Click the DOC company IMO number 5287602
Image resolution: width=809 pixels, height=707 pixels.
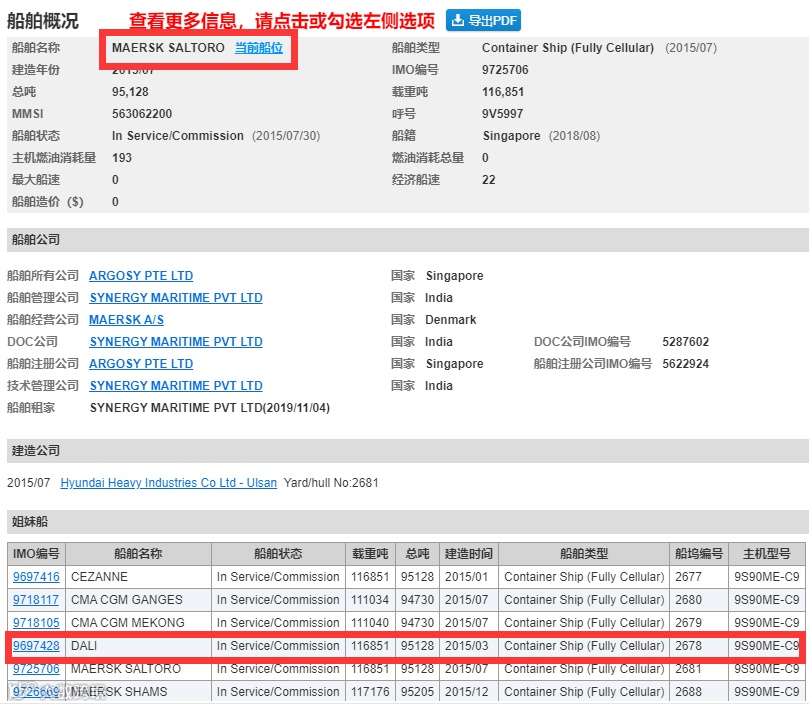click(x=686, y=342)
